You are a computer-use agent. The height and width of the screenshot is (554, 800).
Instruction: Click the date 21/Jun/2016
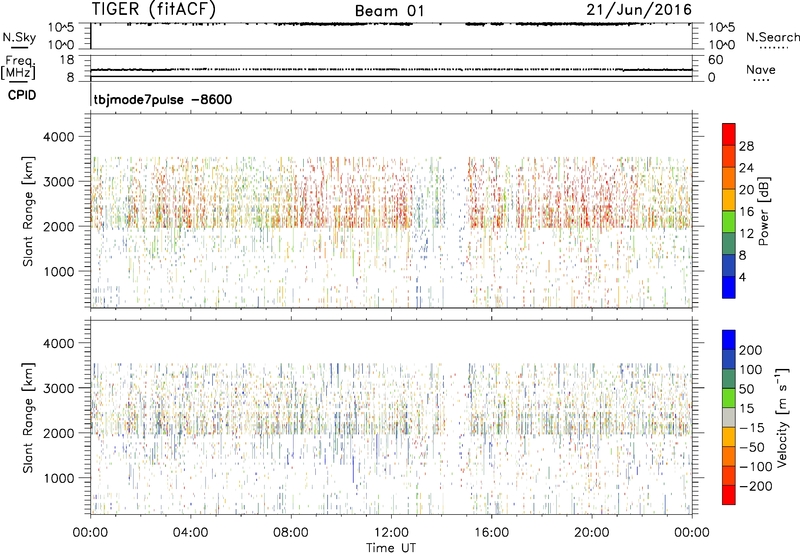click(639, 9)
